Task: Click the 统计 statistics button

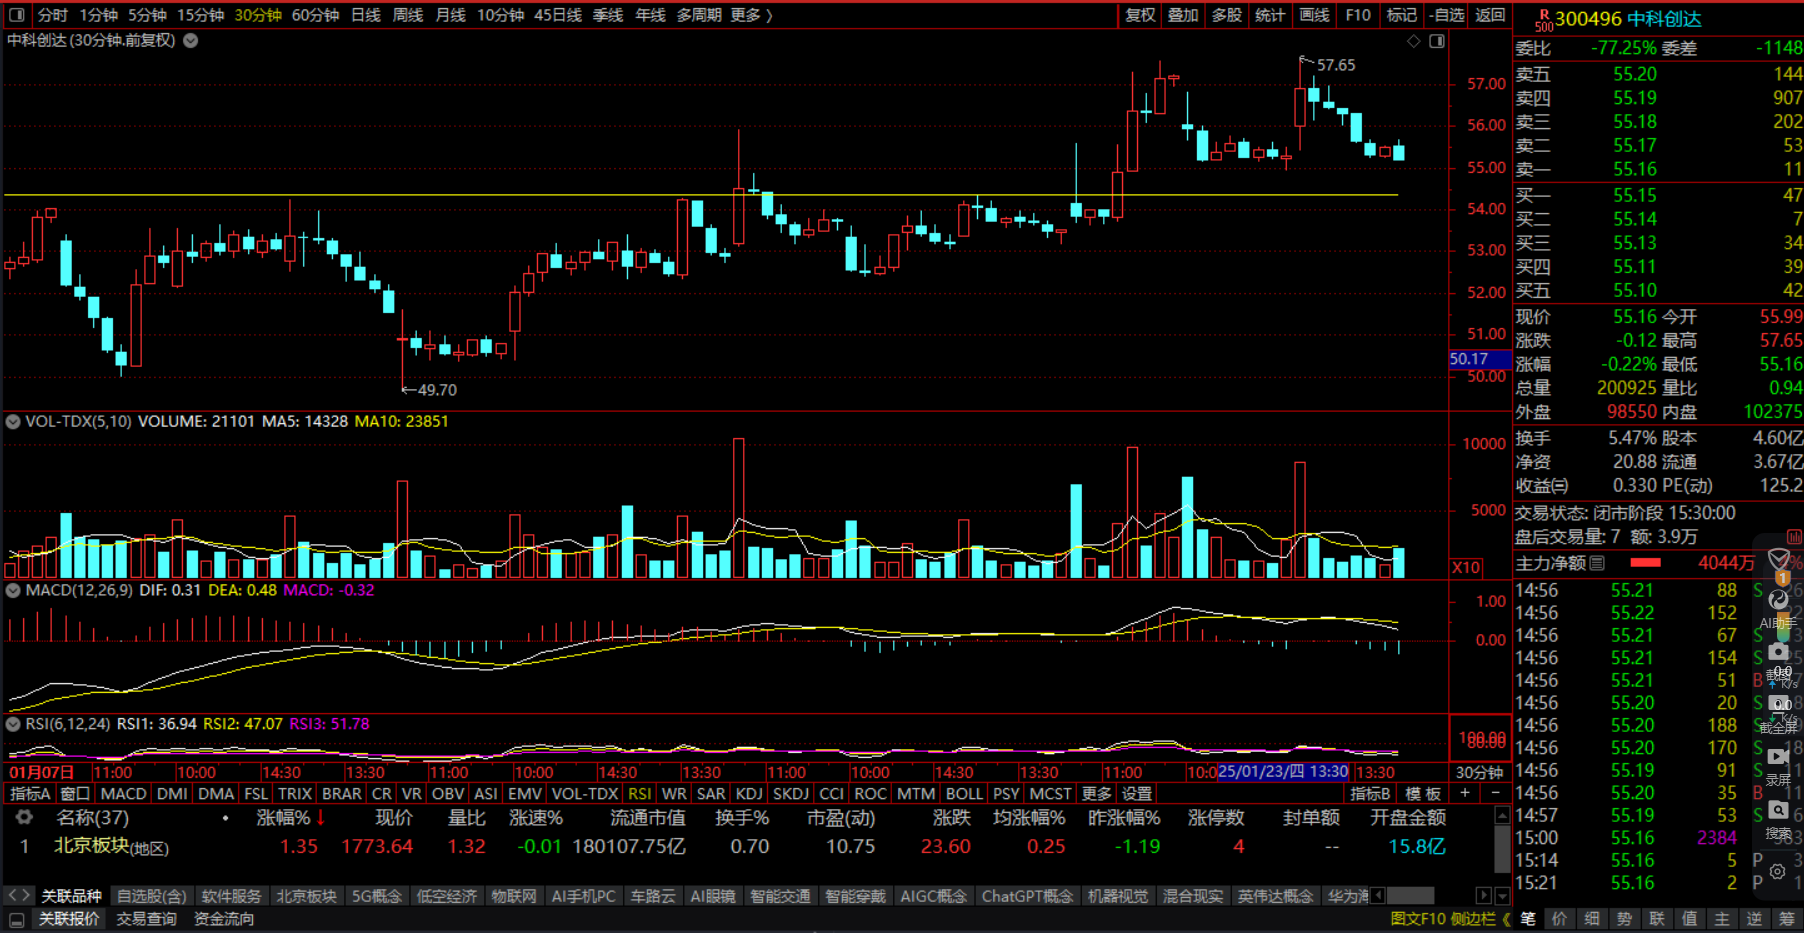Action: (x=1270, y=15)
